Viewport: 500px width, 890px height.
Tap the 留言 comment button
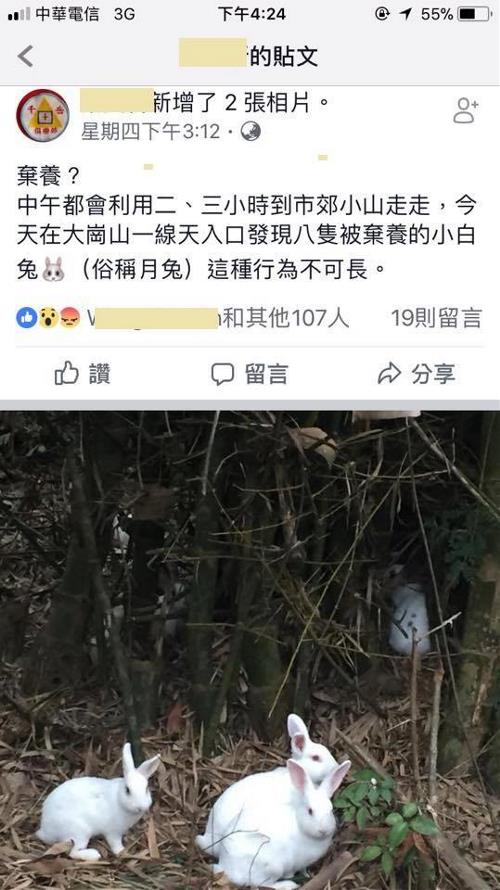(x=250, y=374)
